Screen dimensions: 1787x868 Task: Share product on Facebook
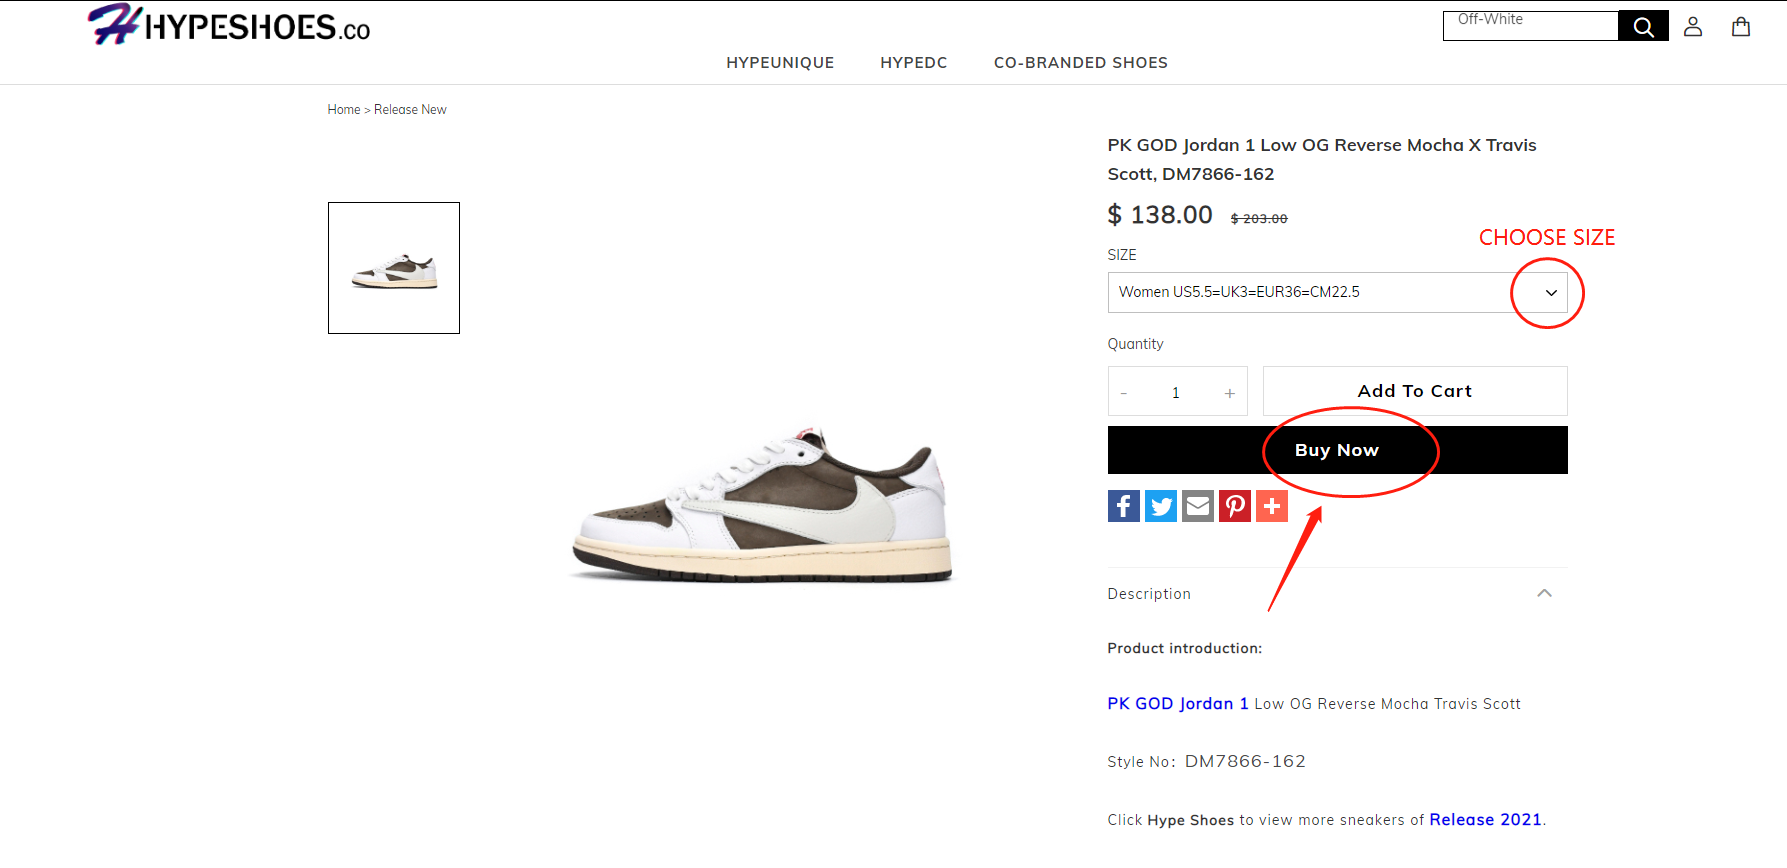point(1124,506)
